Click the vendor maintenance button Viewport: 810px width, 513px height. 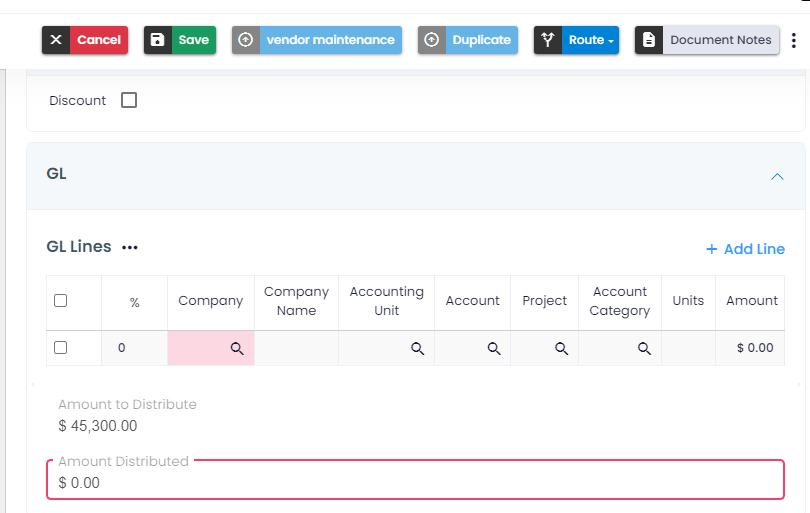[317, 40]
